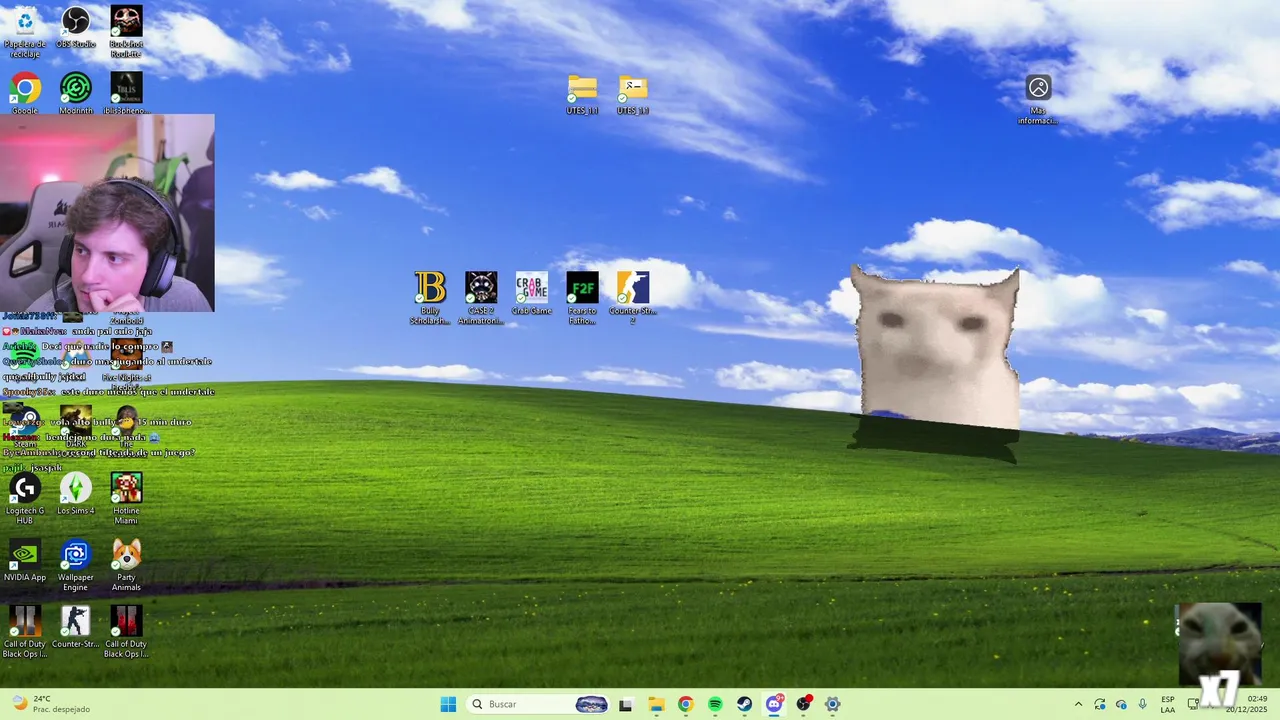Click the Windows Start button on the taskbar
The height and width of the screenshot is (720, 1280).
(448, 704)
